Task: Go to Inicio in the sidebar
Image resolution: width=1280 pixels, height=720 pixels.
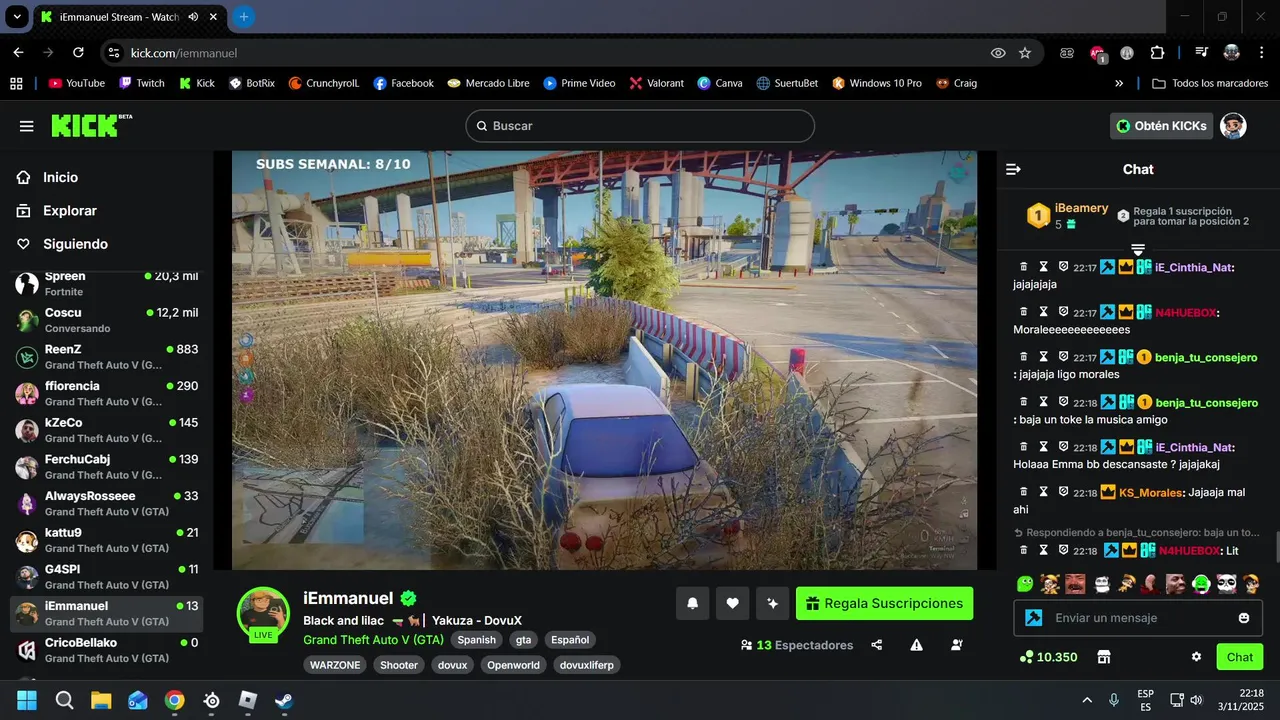Action: point(60,177)
